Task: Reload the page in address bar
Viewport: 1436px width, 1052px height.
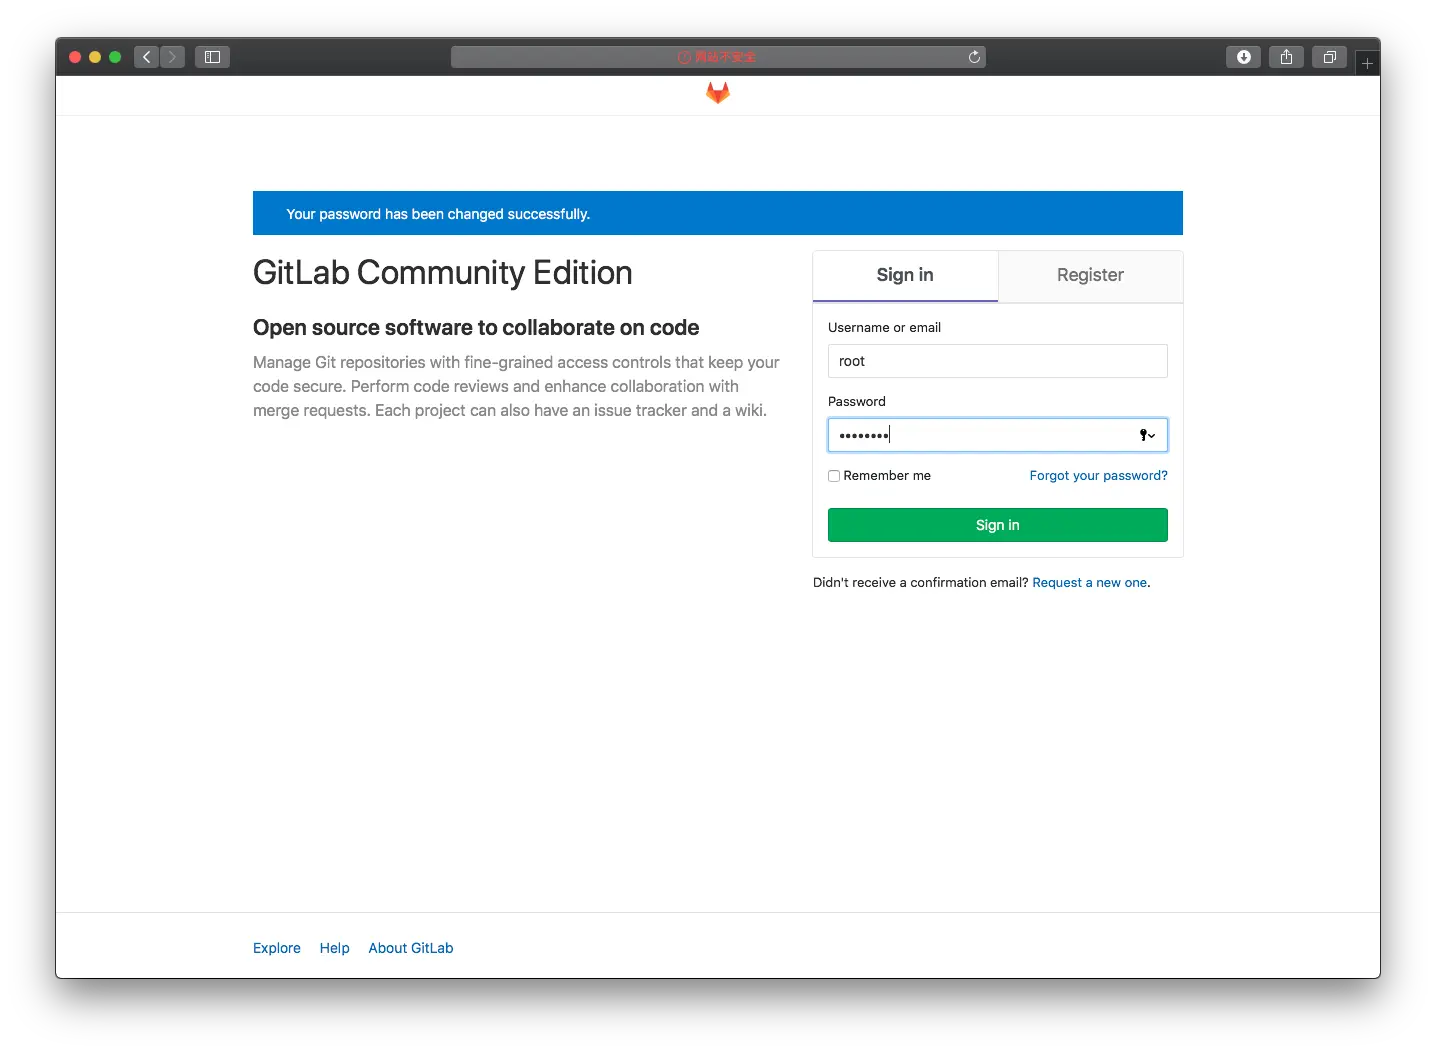Action: tap(974, 57)
